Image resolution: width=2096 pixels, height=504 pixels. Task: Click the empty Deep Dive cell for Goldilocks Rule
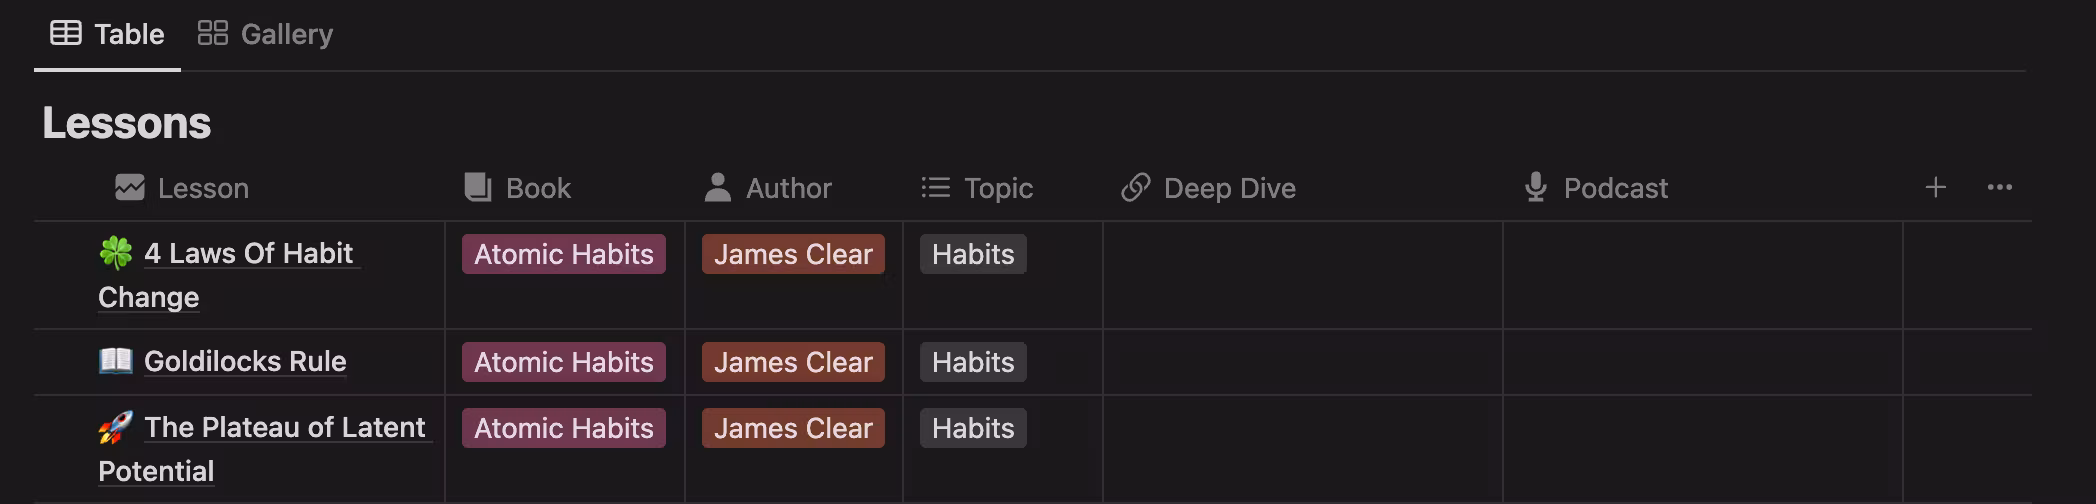click(x=1302, y=362)
